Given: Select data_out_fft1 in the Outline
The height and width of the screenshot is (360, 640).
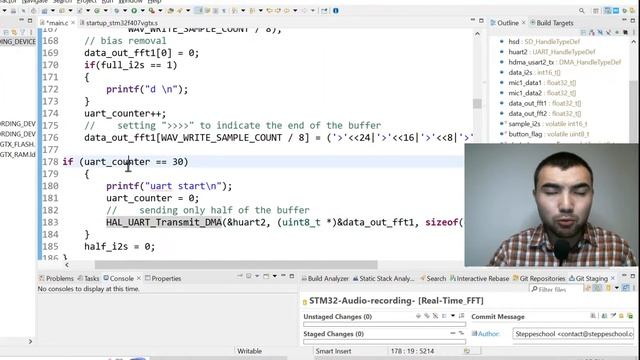Looking at the screenshot, I should (544, 103).
